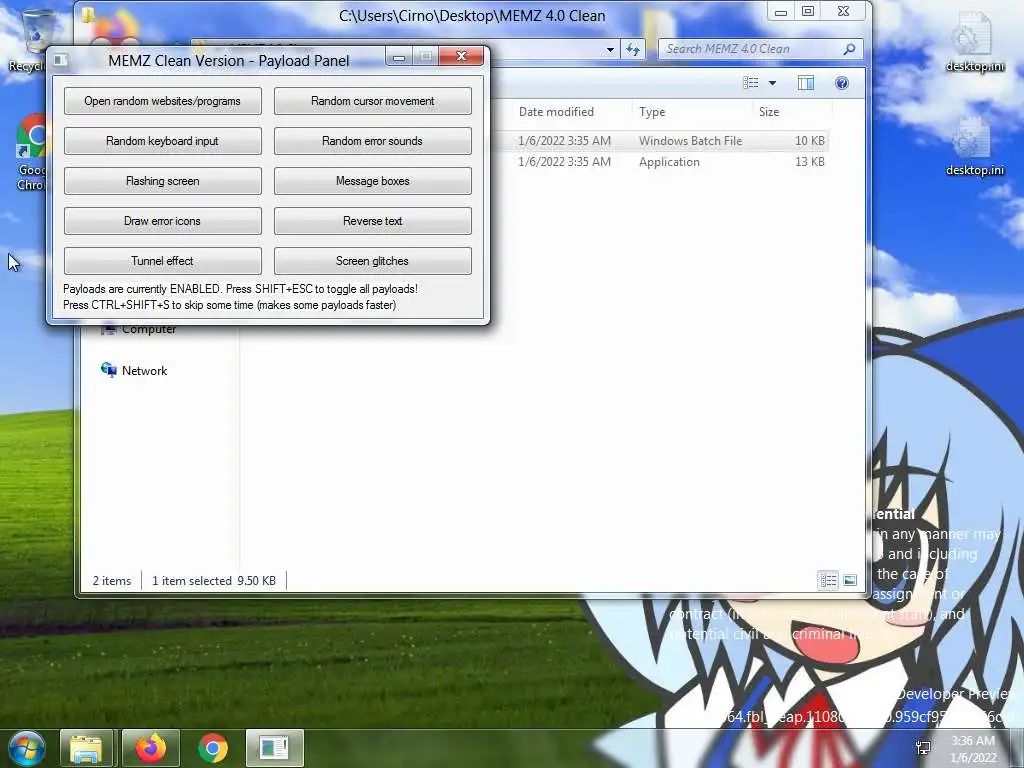Image resolution: width=1024 pixels, height=768 pixels.
Task: Click the '2 items' status bar text
Action: point(112,581)
